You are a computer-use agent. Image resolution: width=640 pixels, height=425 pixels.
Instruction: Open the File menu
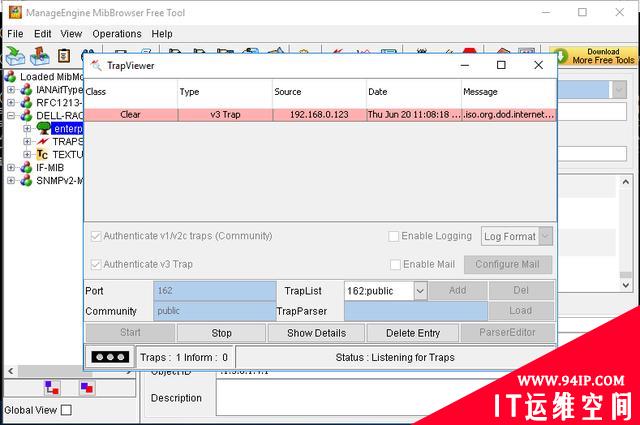(x=15, y=33)
